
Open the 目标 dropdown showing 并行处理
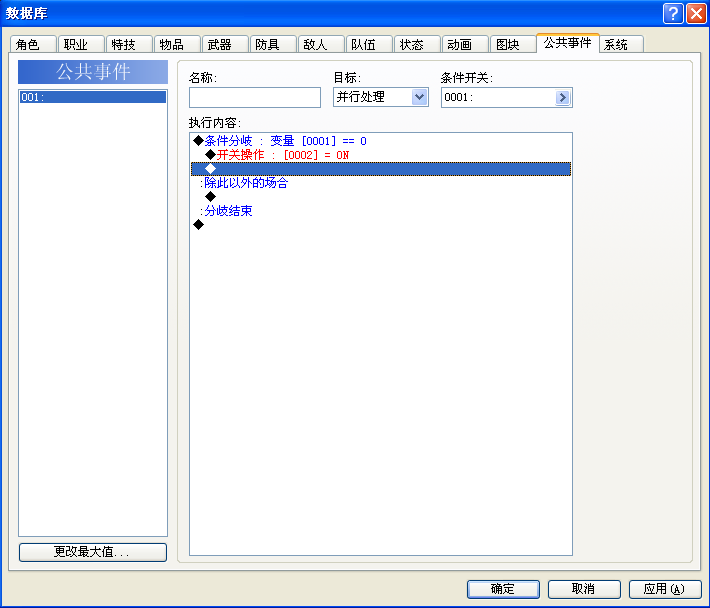[x=381, y=97]
